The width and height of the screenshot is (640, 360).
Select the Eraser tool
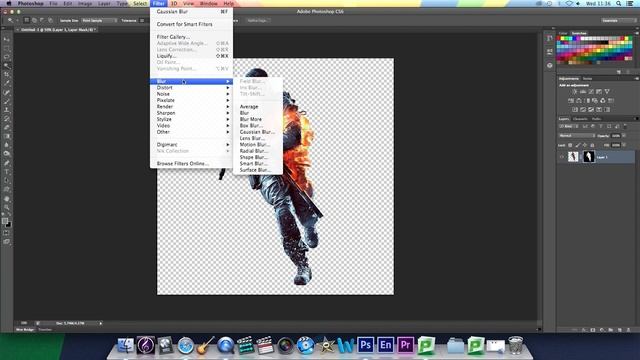[x=7, y=127]
